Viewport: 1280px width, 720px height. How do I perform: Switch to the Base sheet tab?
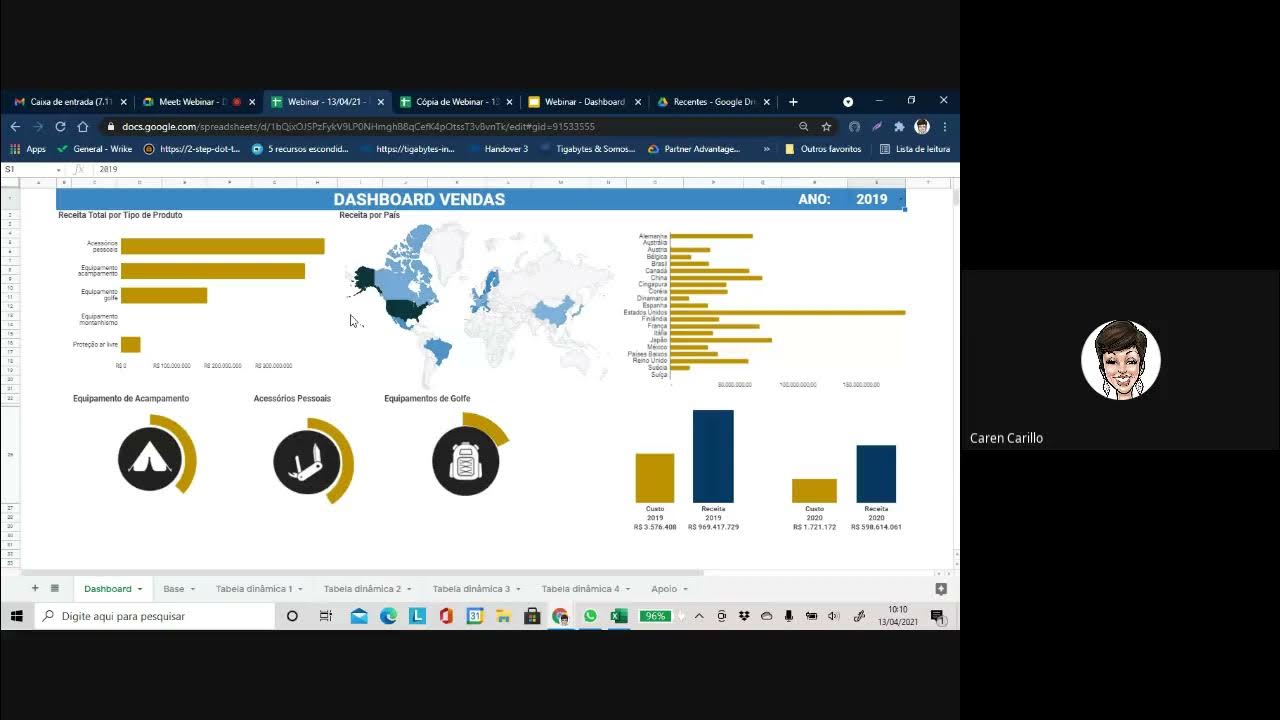(x=174, y=589)
